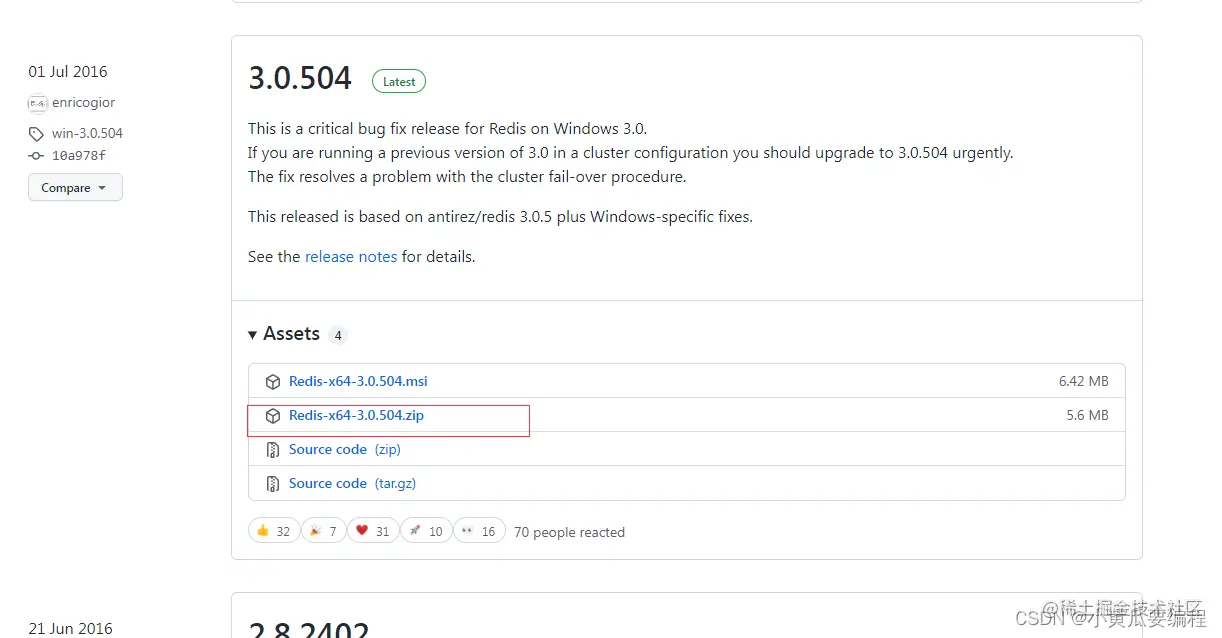
Task: Click the 01 Jul 2016 date
Action: 68,72
